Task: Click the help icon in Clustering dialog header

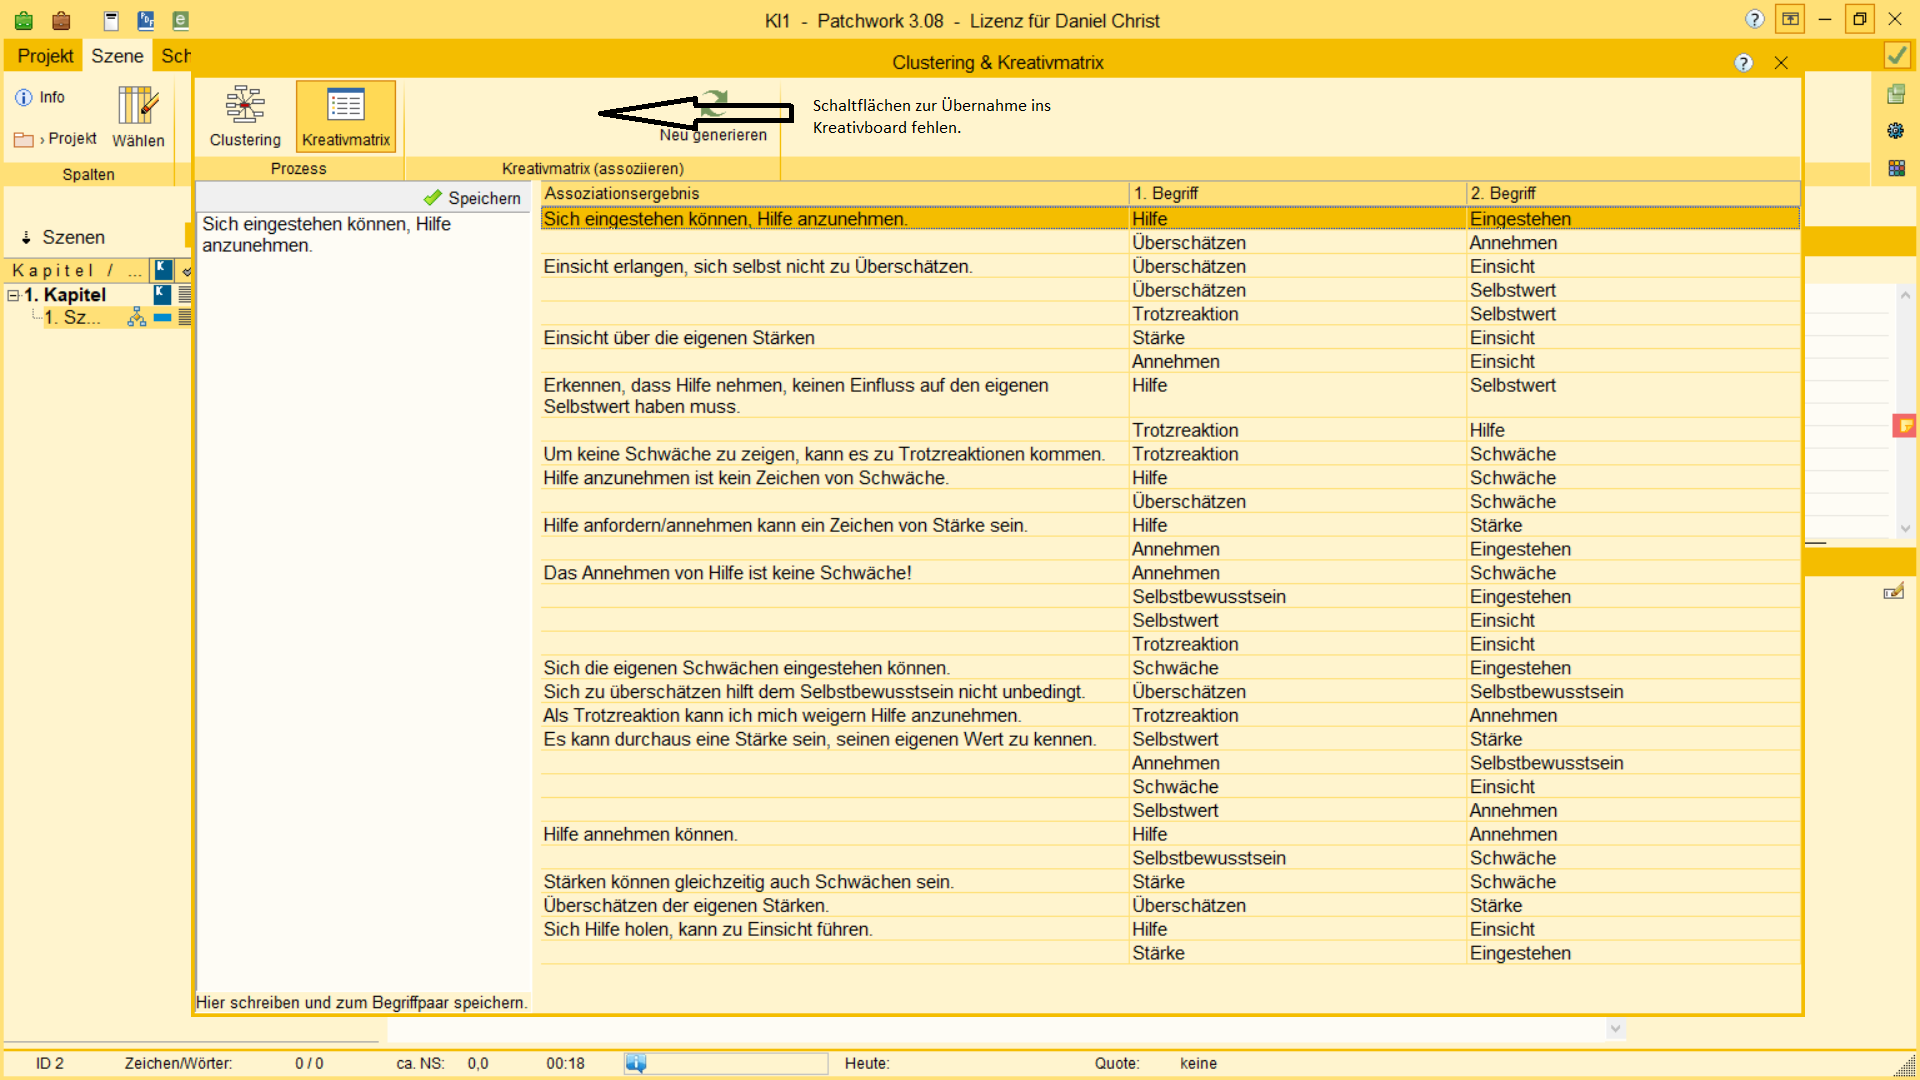Action: click(1743, 63)
